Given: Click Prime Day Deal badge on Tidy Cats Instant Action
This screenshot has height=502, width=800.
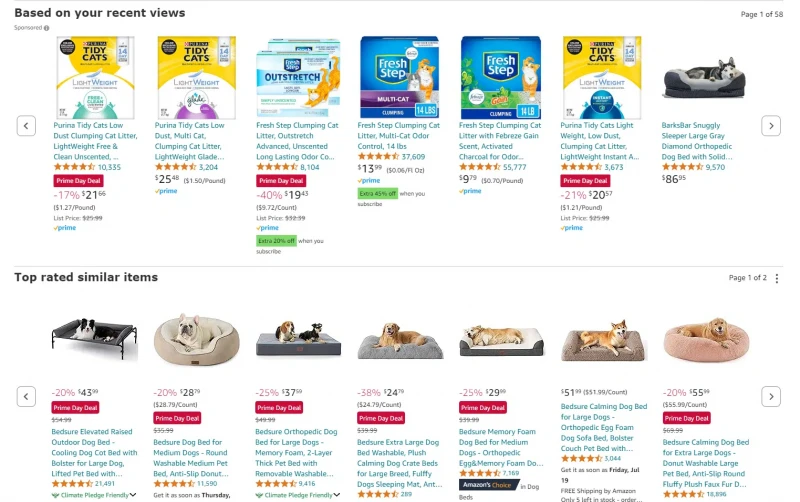Looking at the screenshot, I should pos(585,181).
